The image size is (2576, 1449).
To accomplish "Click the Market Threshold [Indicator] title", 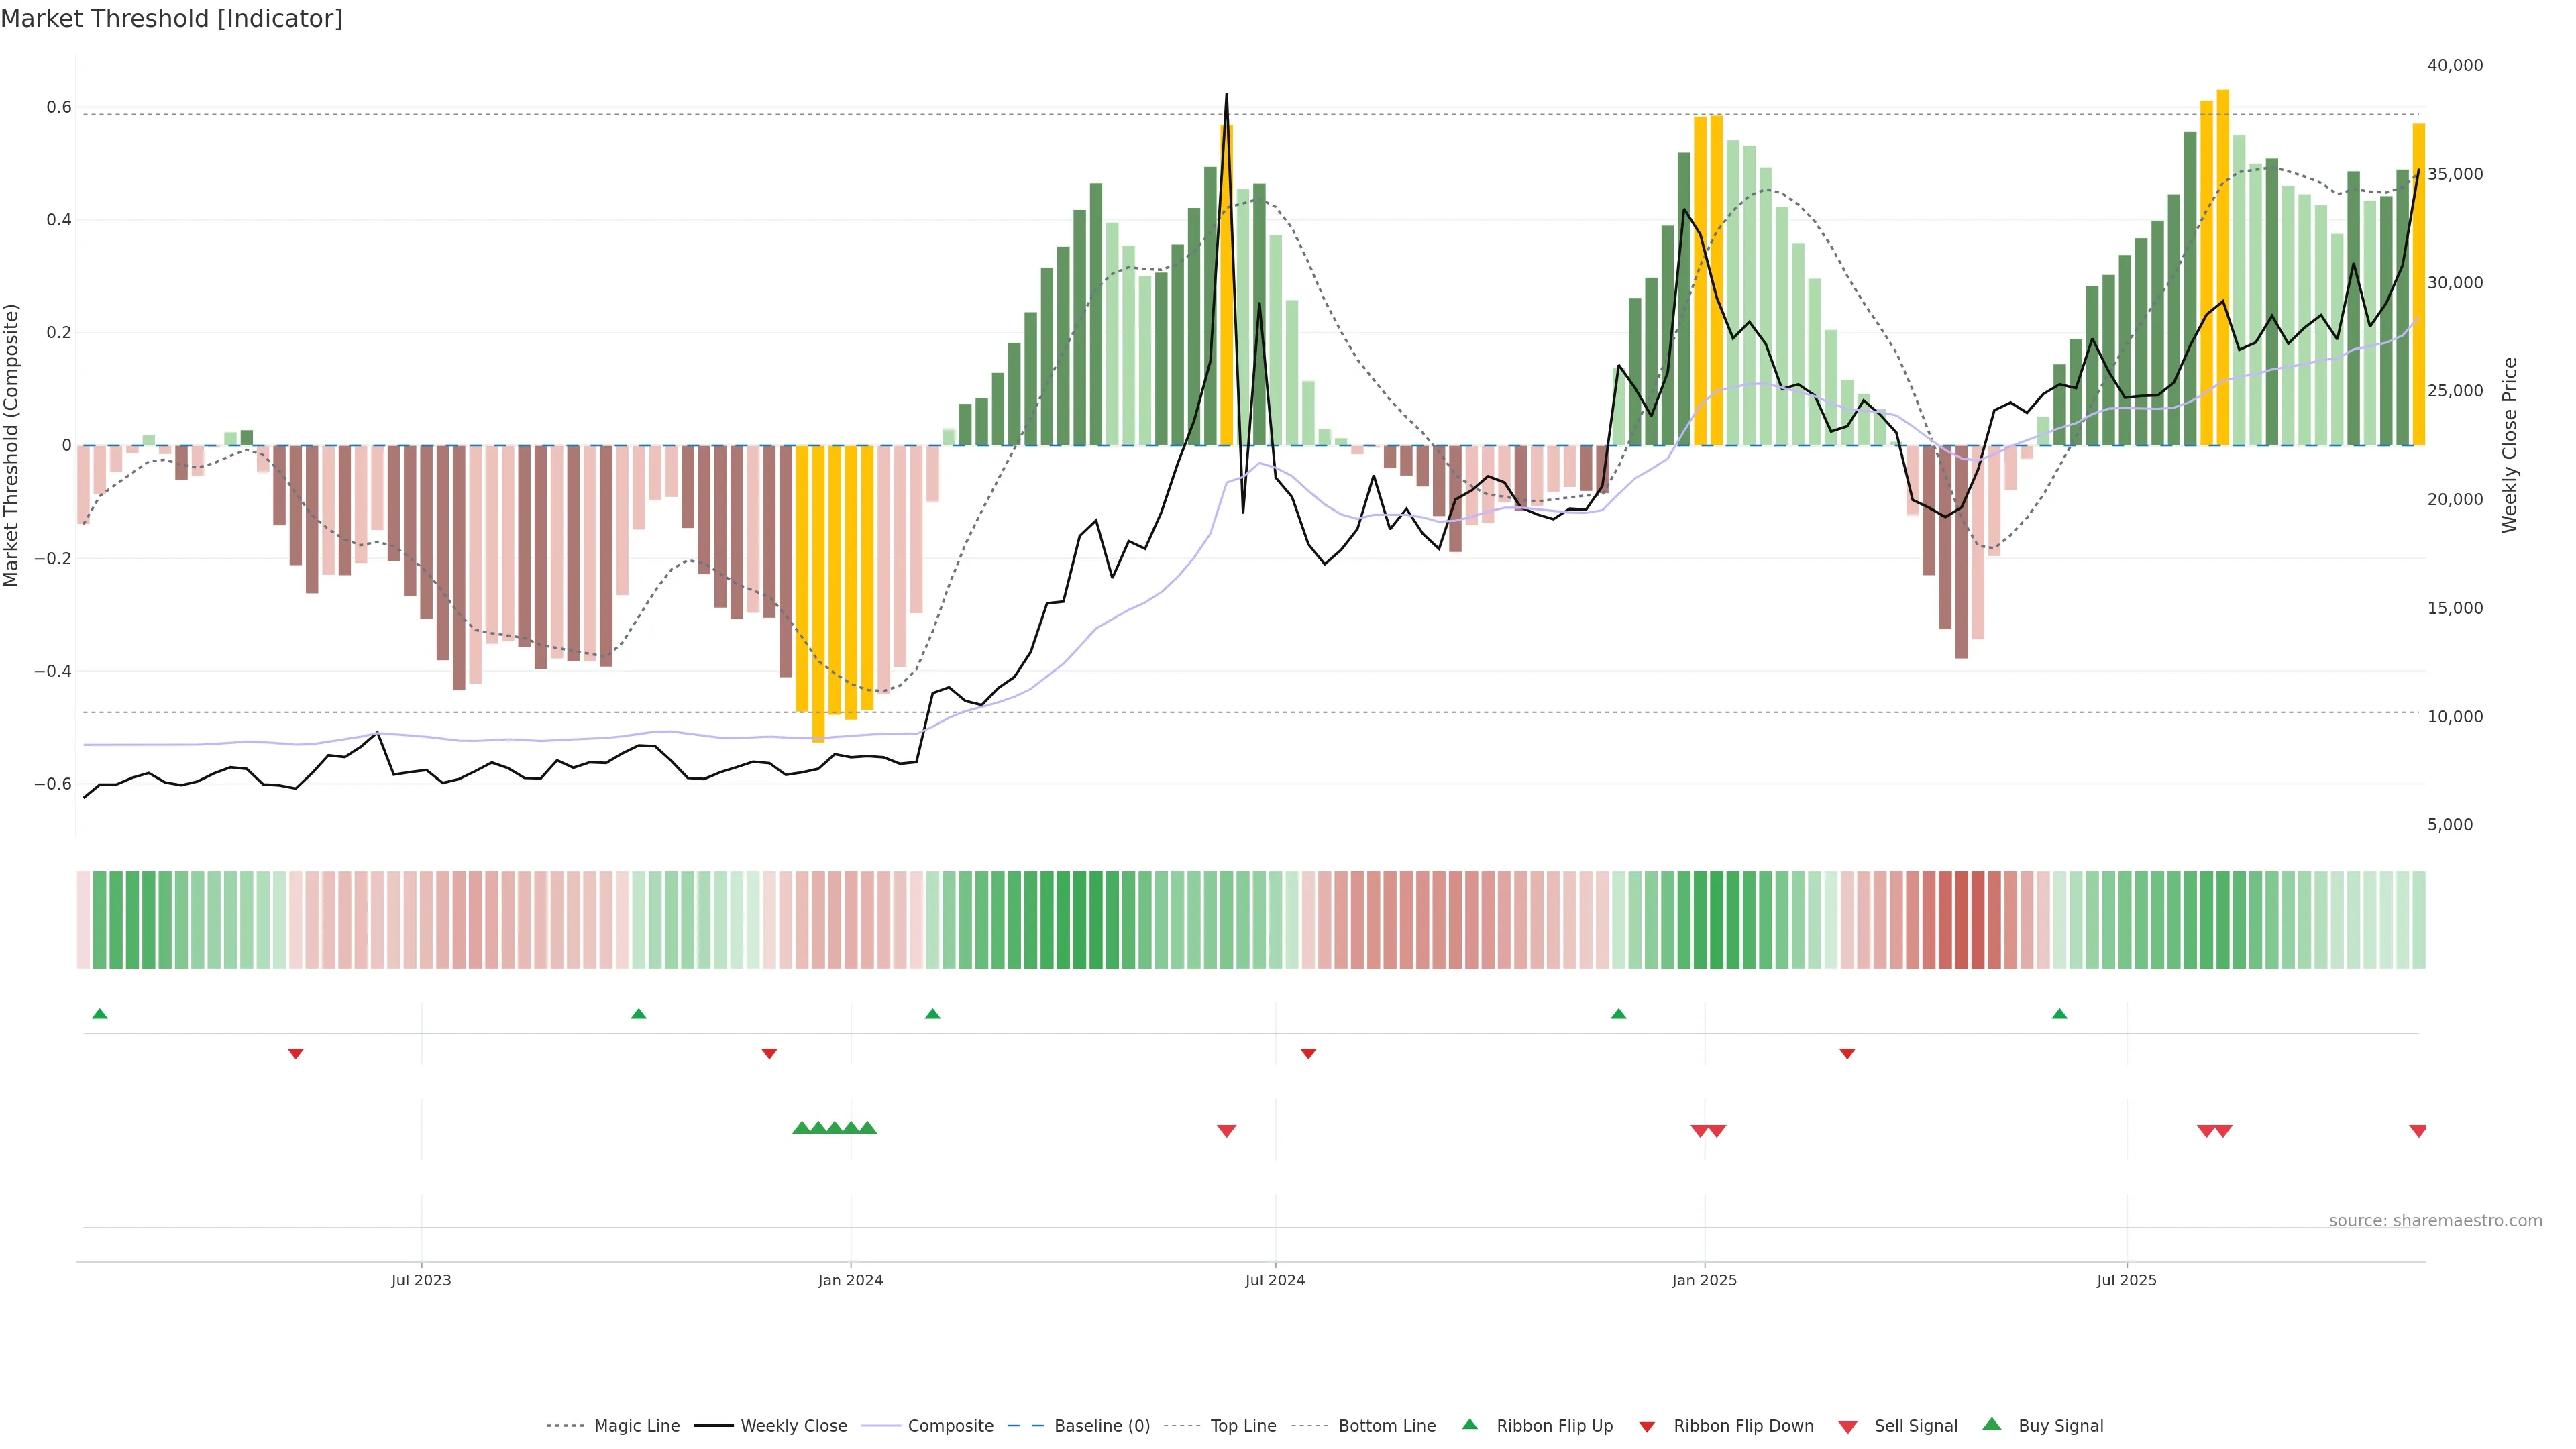I will [x=171, y=19].
